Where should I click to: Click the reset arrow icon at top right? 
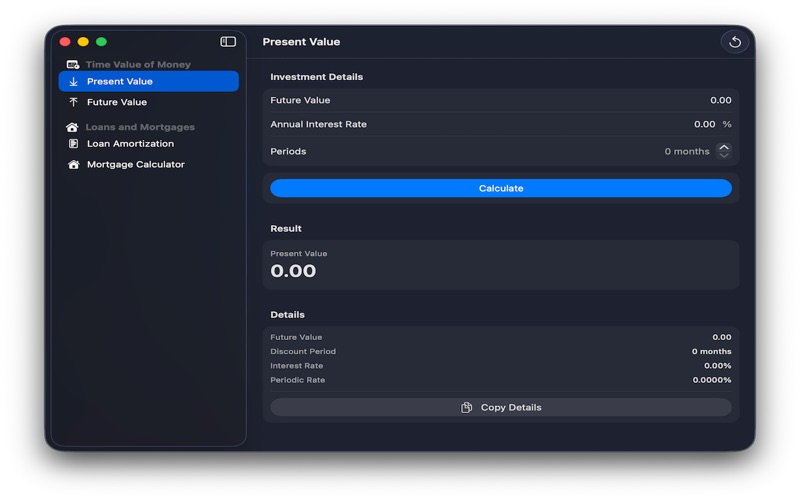click(735, 42)
